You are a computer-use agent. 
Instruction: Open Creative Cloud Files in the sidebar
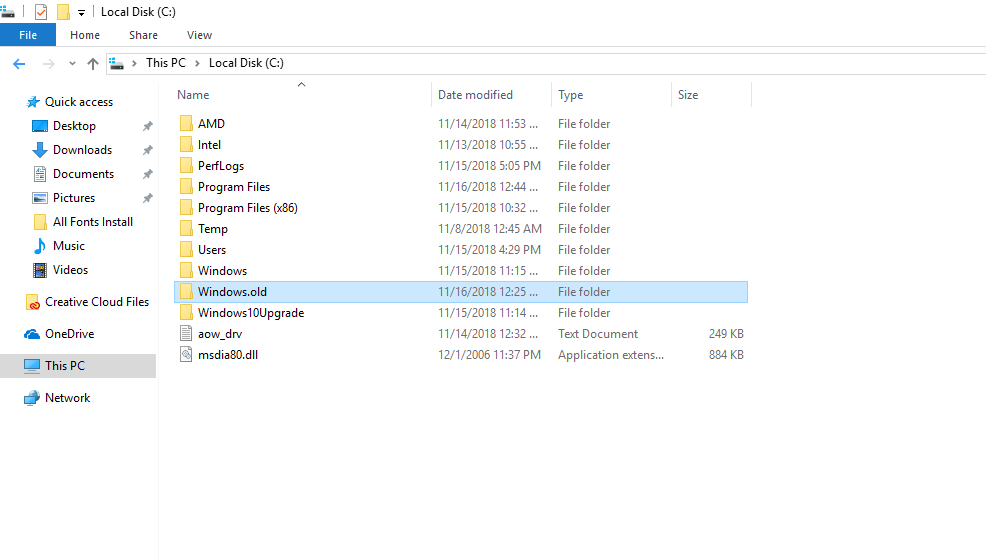coord(97,302)
